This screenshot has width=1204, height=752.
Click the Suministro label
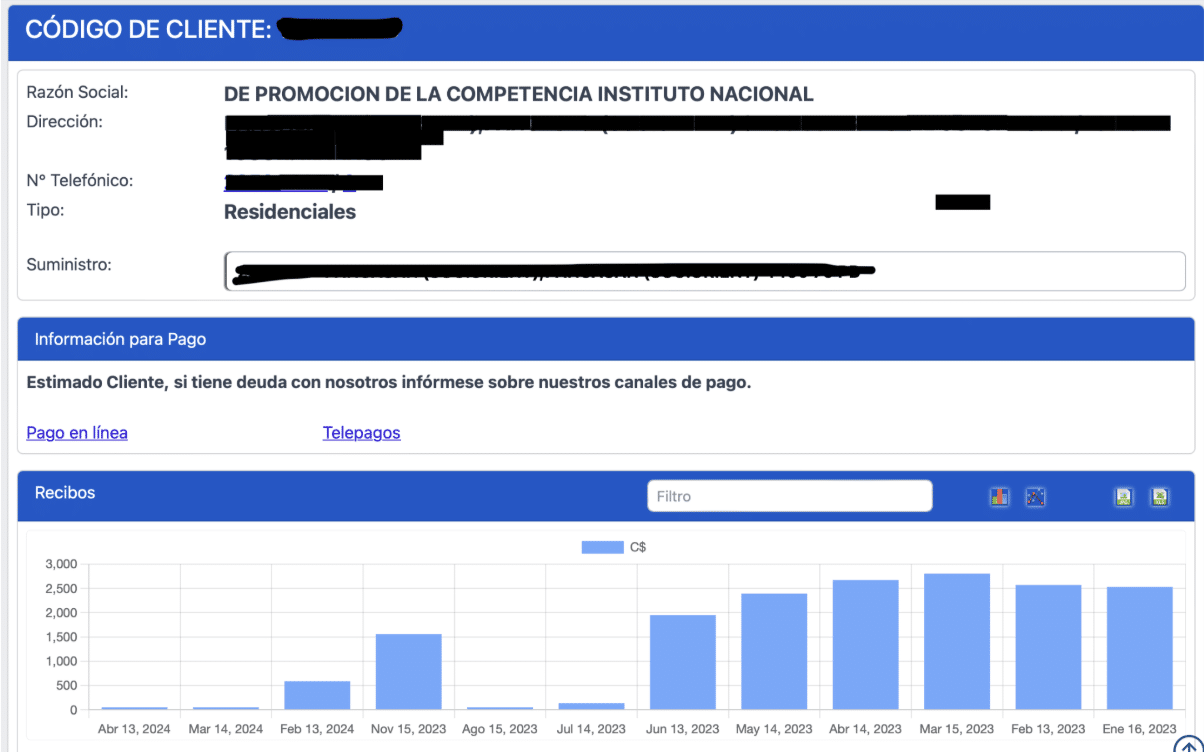pos(69,265)
